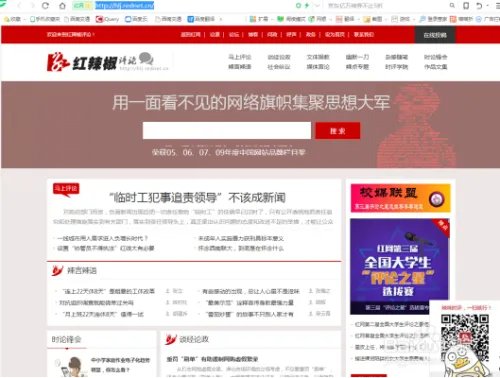Open article 月上班22天连休8天 值得一试
500x378 pixels.
coord(103,314)
